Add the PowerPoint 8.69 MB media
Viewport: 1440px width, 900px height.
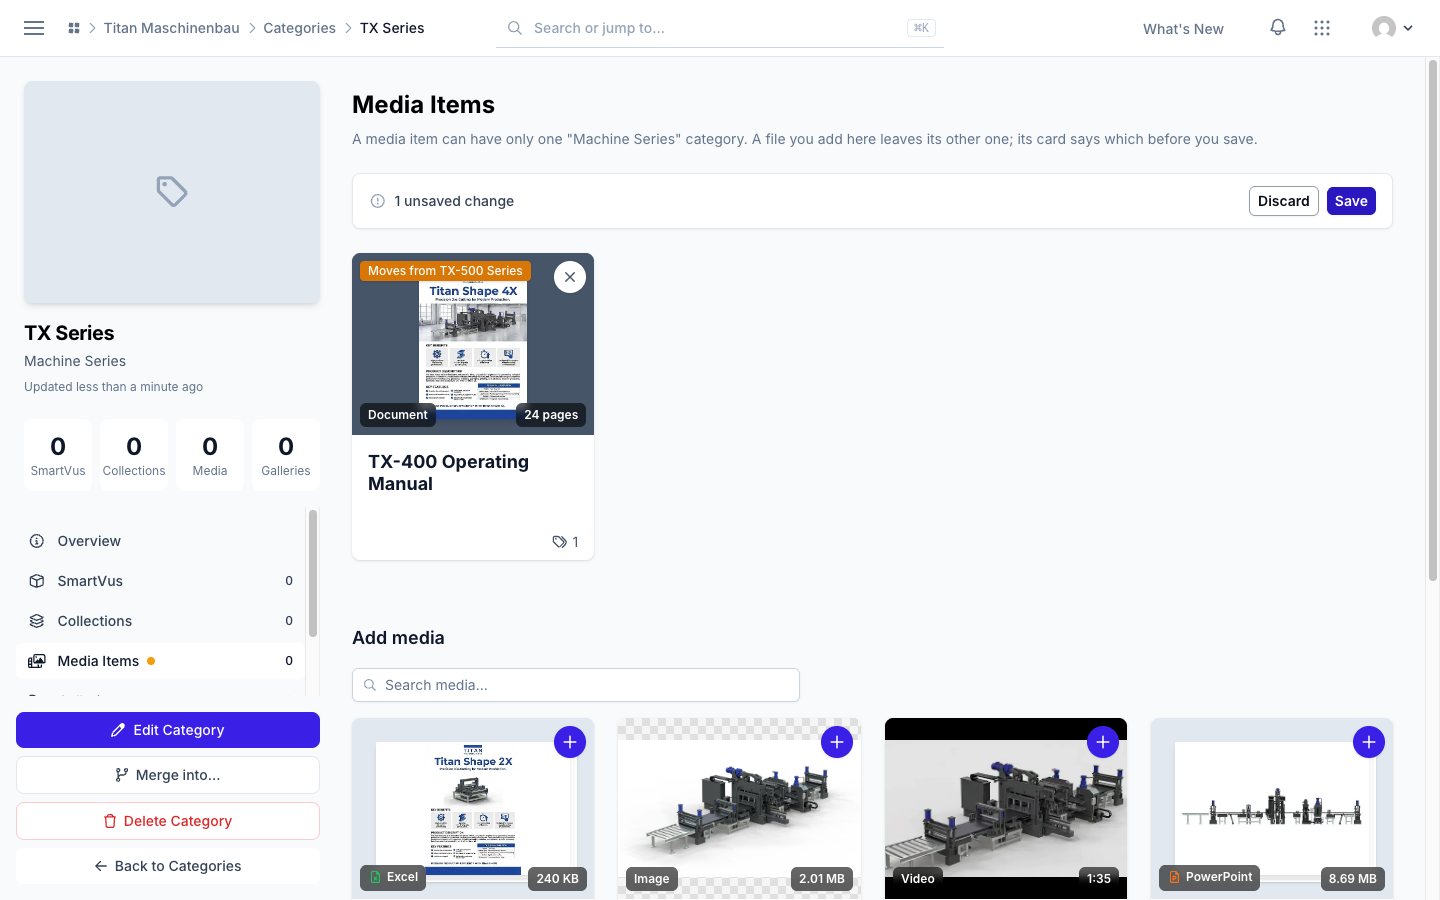coord(1369,742)
